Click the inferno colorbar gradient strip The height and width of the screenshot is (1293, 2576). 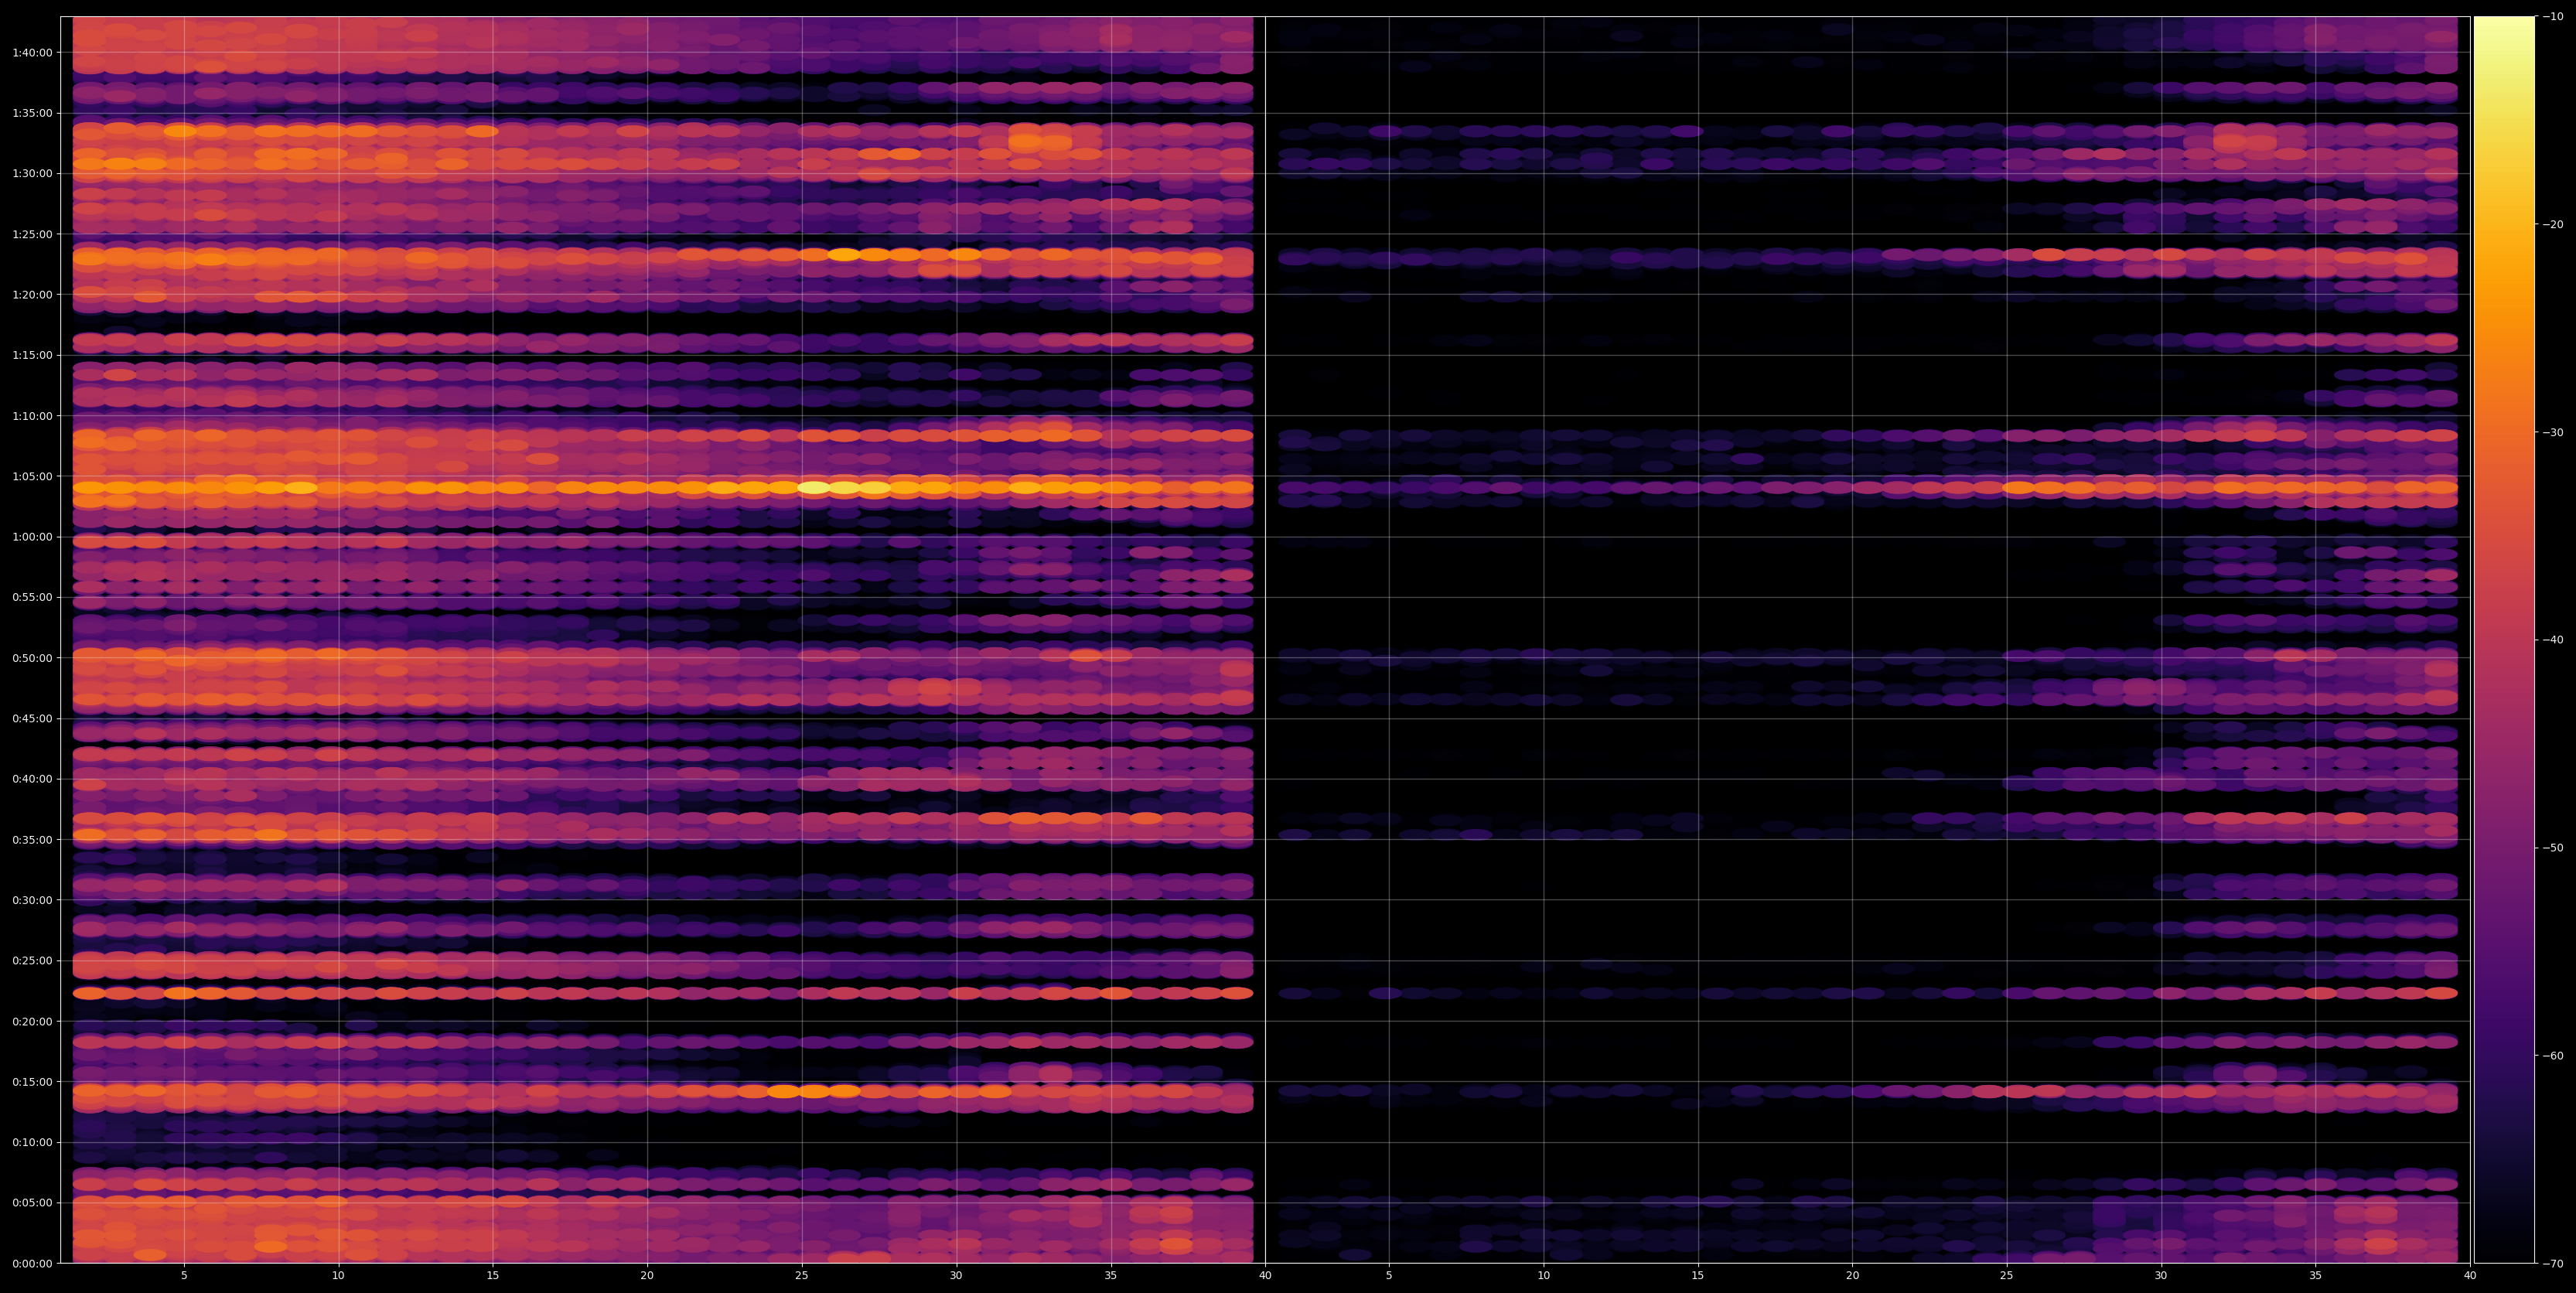pos(2504,640)
